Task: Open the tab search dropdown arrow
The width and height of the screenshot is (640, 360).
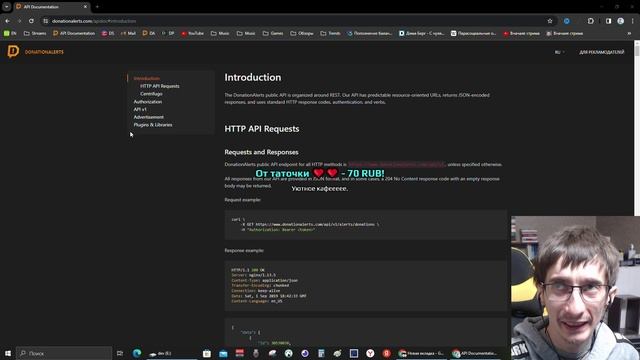Action: tap(7, 7)
